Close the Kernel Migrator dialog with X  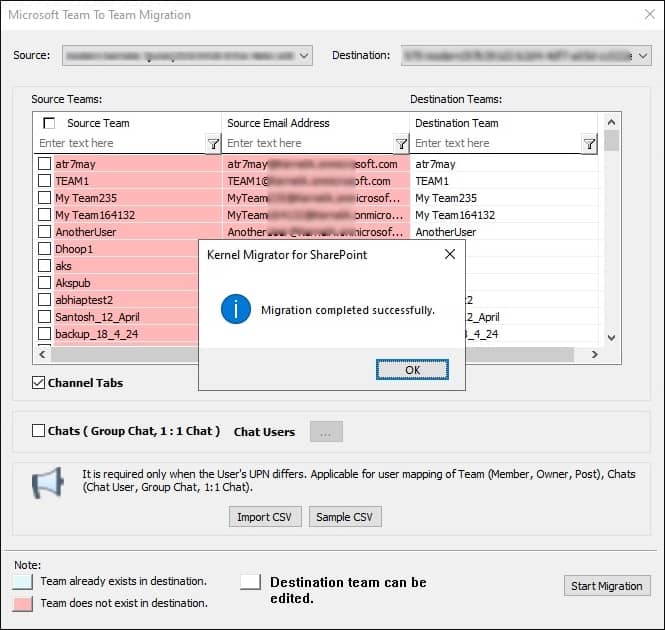[x=450, y=254]
